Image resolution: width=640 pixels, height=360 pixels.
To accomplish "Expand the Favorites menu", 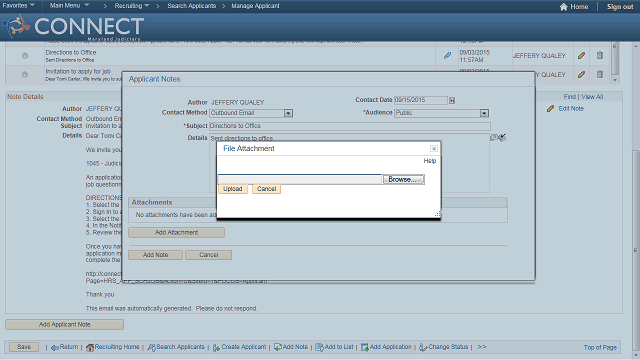I will click(18, 6).
